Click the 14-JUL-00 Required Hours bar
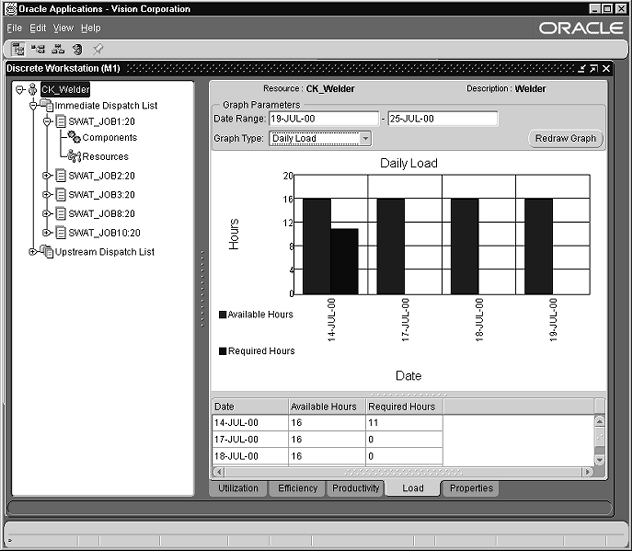 [344, 261]
